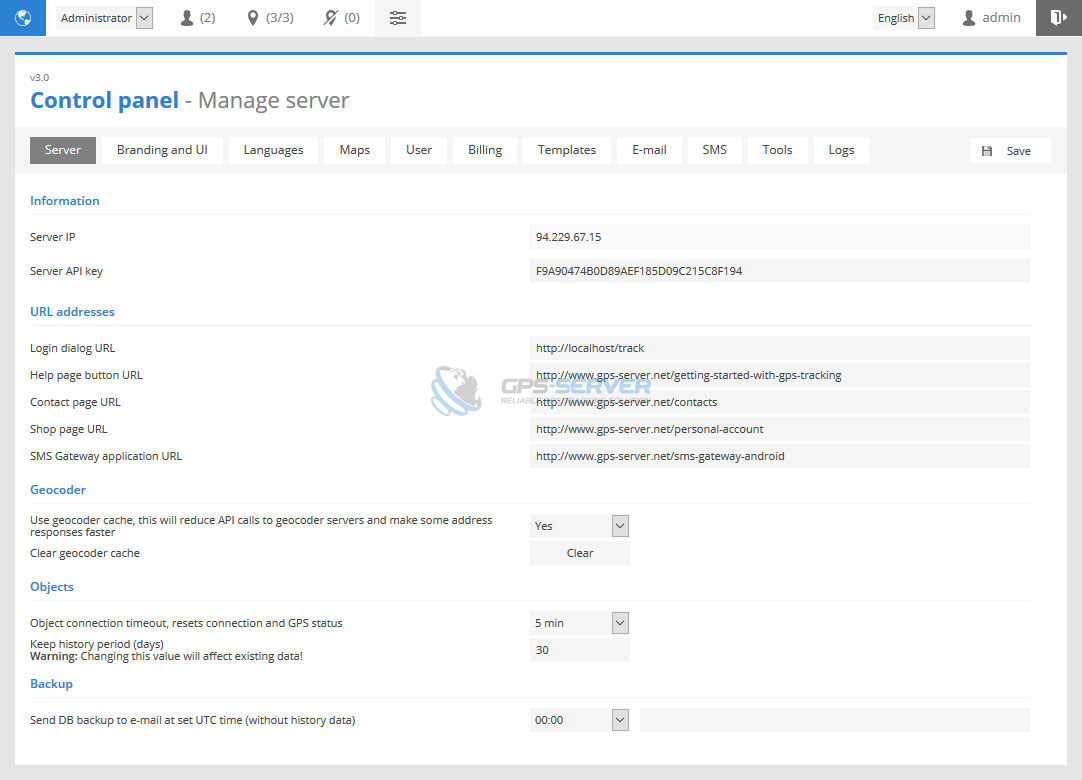Viewport: 1082px width, 780px height.
Task: Open the Billing tab
Action: (485, 150)
